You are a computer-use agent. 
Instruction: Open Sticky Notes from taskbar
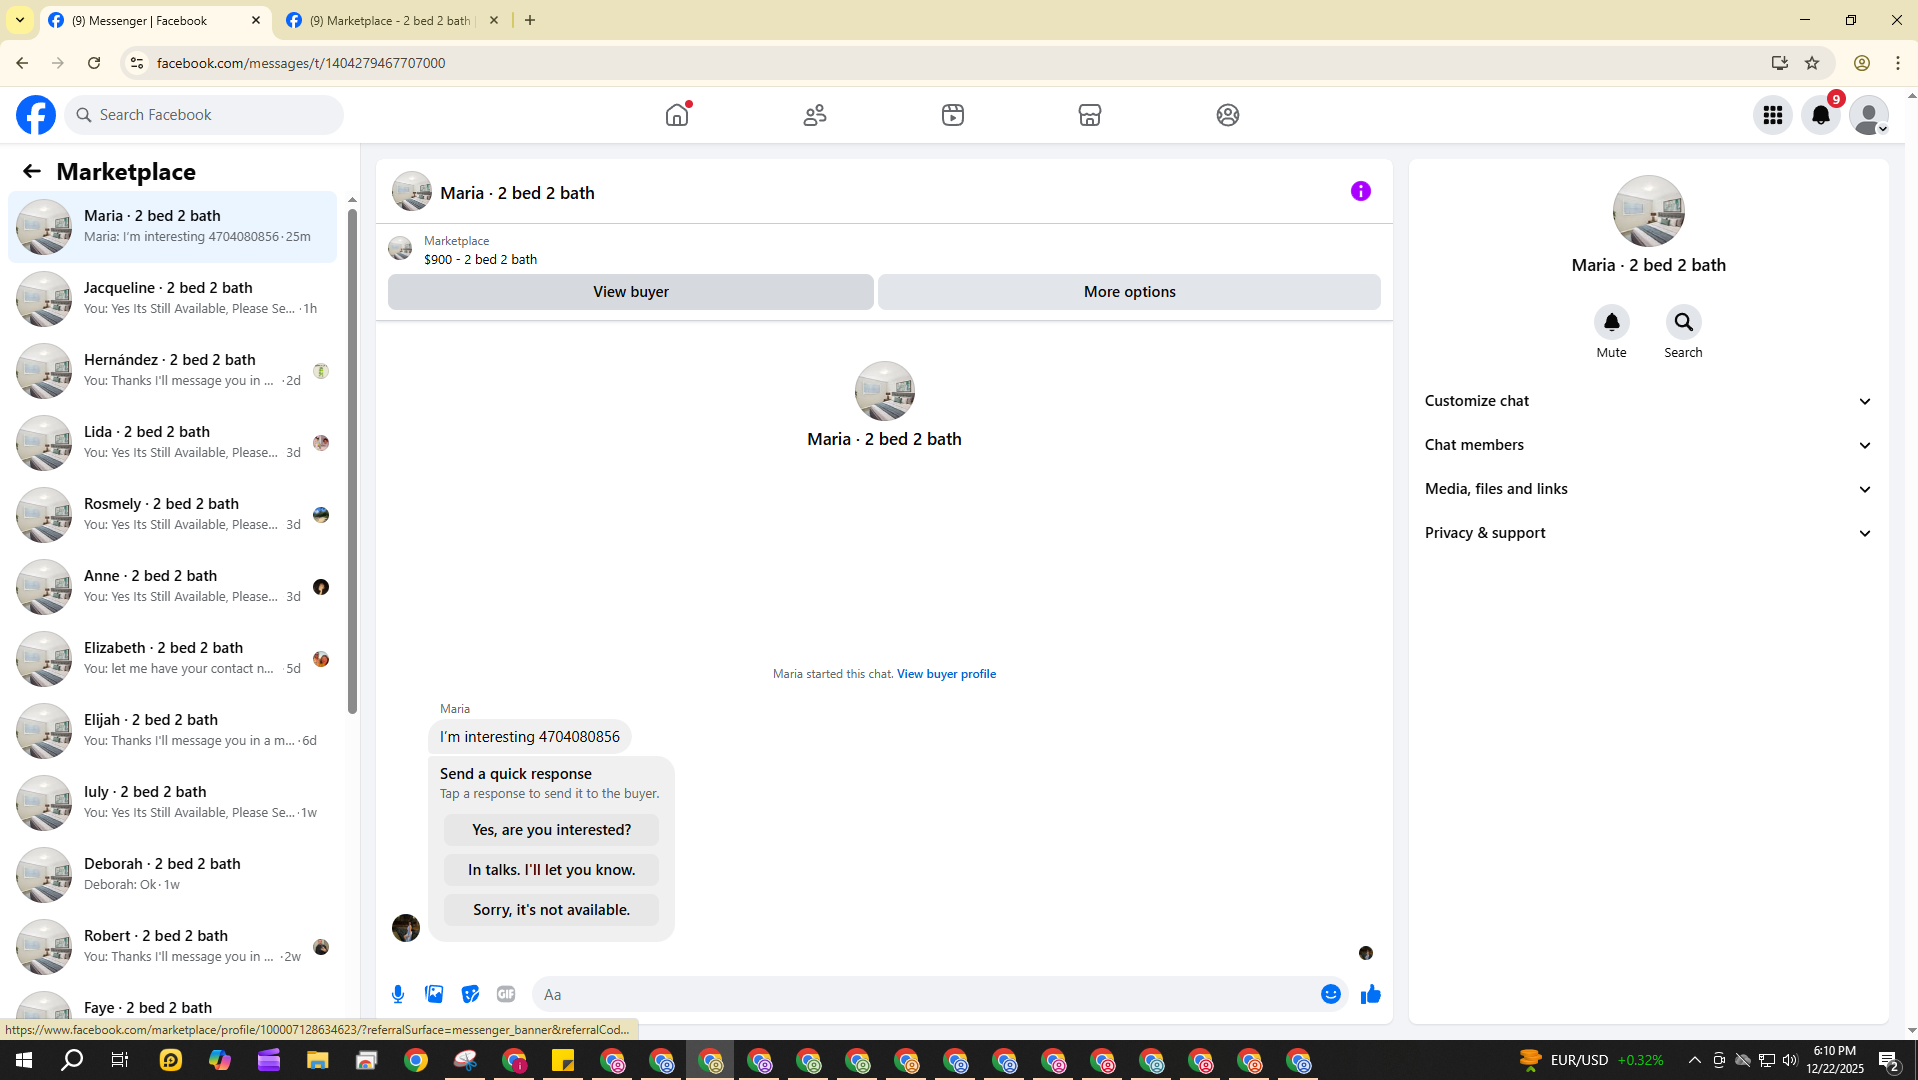563,1061
